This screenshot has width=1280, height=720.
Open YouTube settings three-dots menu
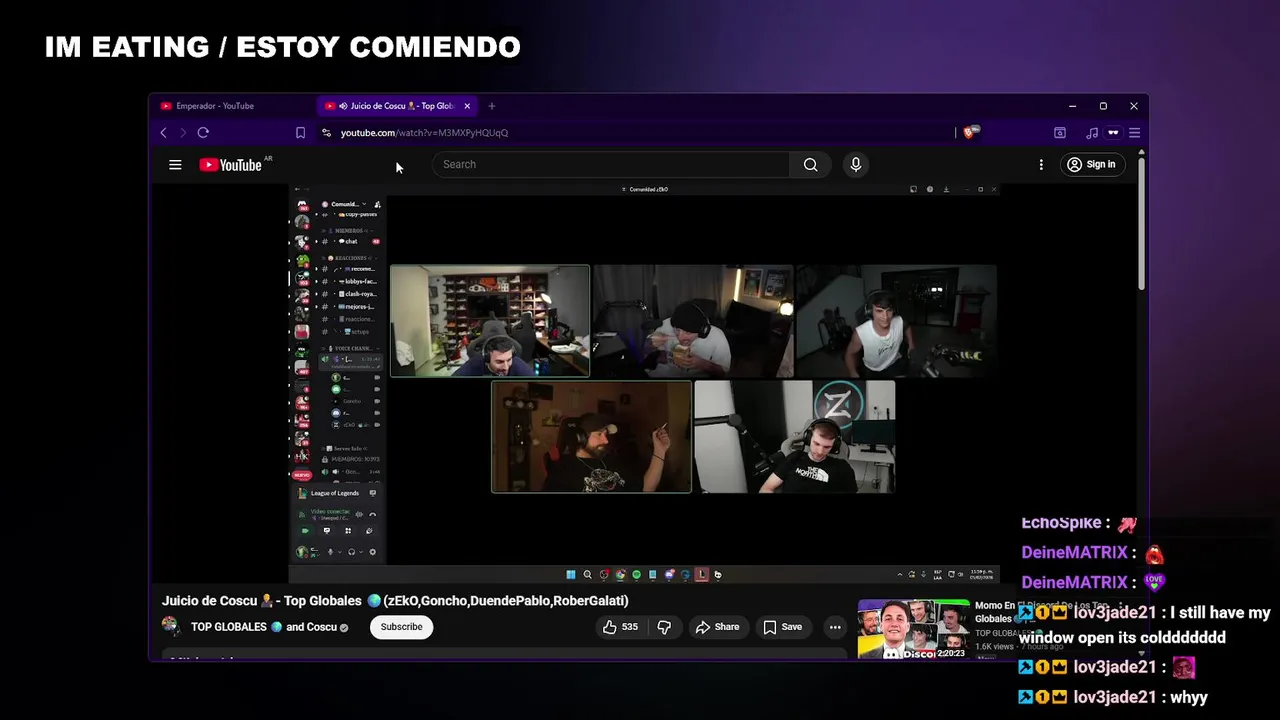(x=1041, y=164)
